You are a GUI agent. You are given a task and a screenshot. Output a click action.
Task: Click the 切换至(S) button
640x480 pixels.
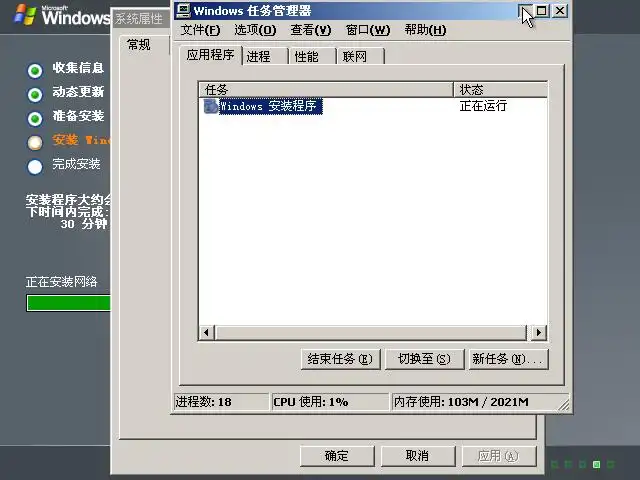tap(424, 359)
